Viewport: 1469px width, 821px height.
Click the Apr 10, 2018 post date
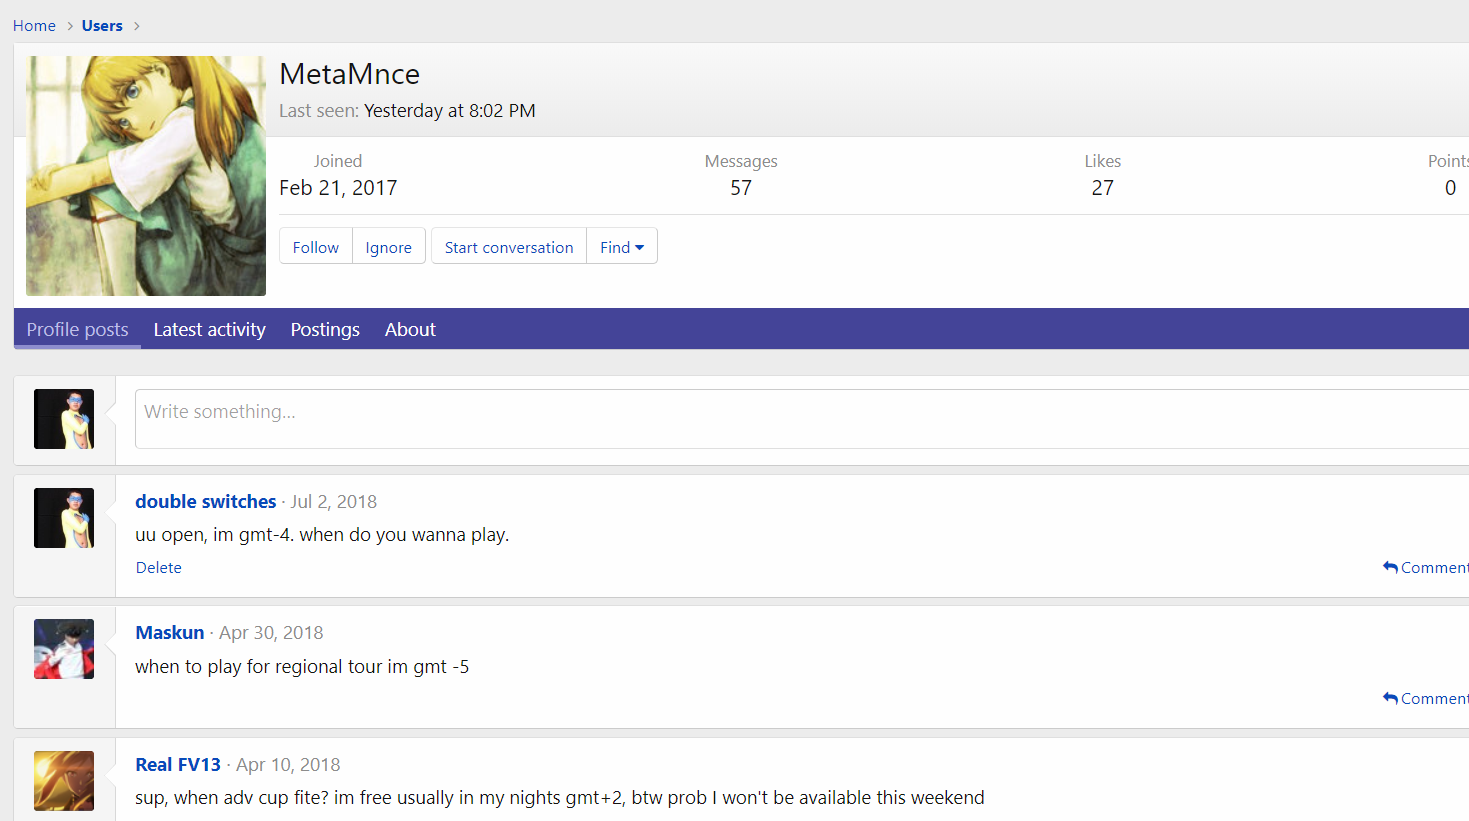(x=288, y=765)
